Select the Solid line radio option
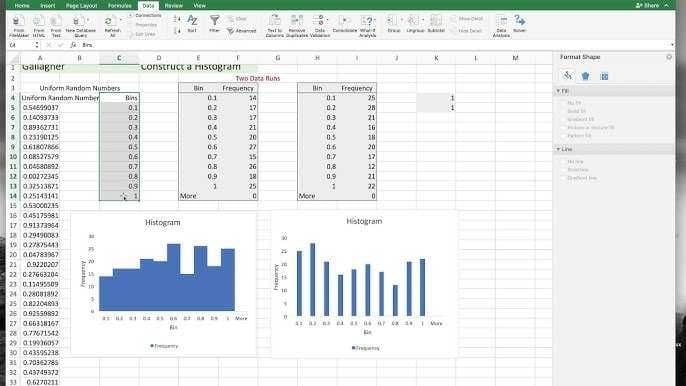686x386 pixels. (563, 169)
